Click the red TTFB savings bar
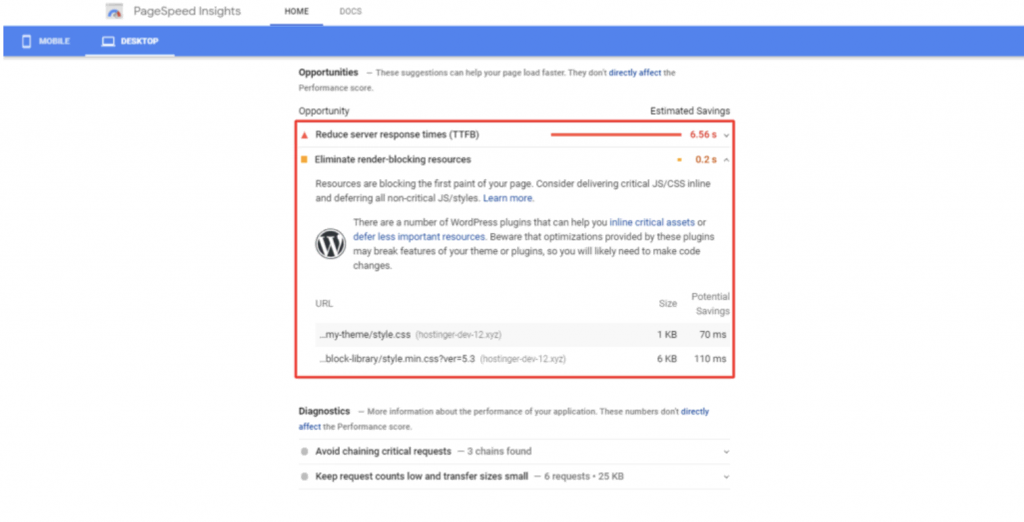 point(616,135)
